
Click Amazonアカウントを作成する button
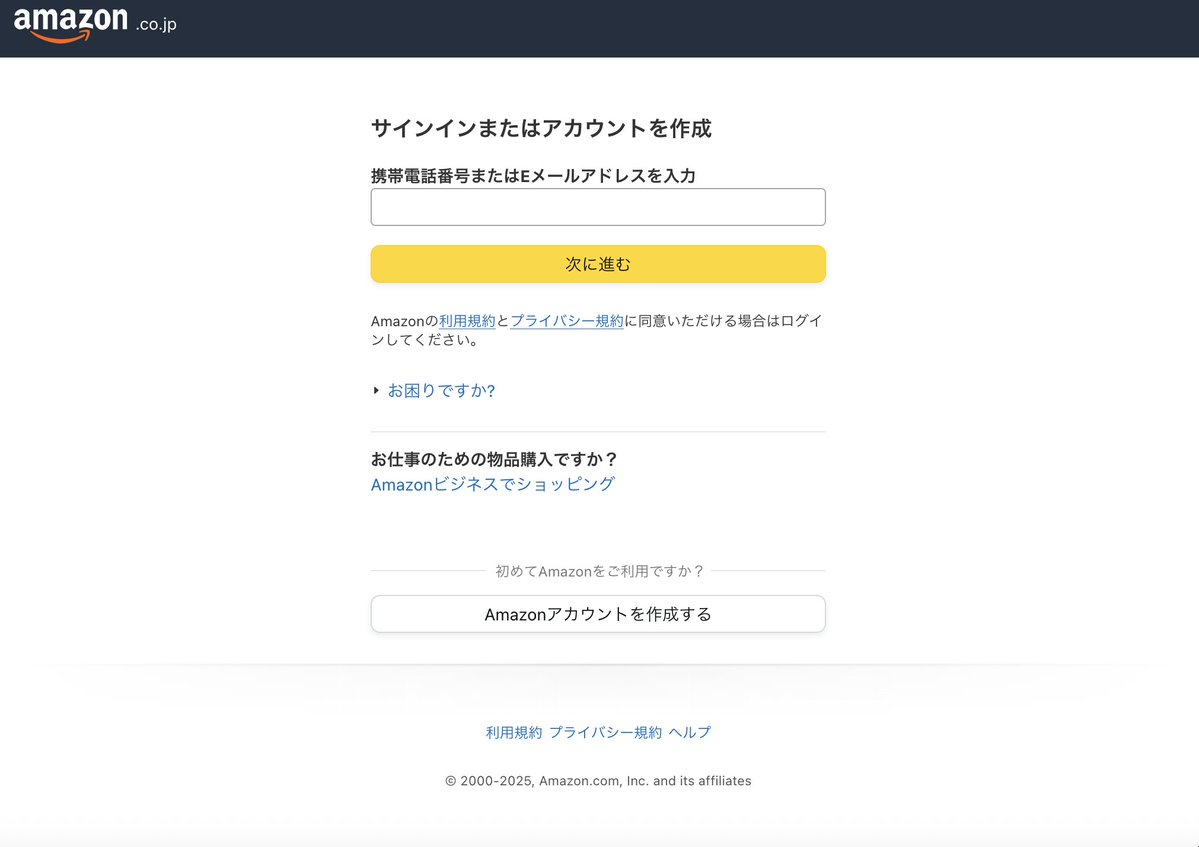click(598, 615)
